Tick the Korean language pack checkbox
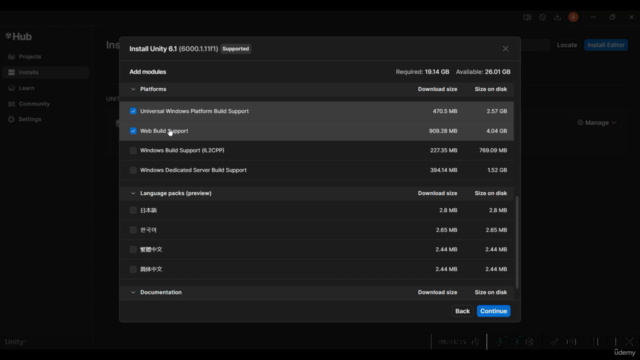Image resolution: width=640 pixels, height=360 pixels. click(x=133, y=230)
